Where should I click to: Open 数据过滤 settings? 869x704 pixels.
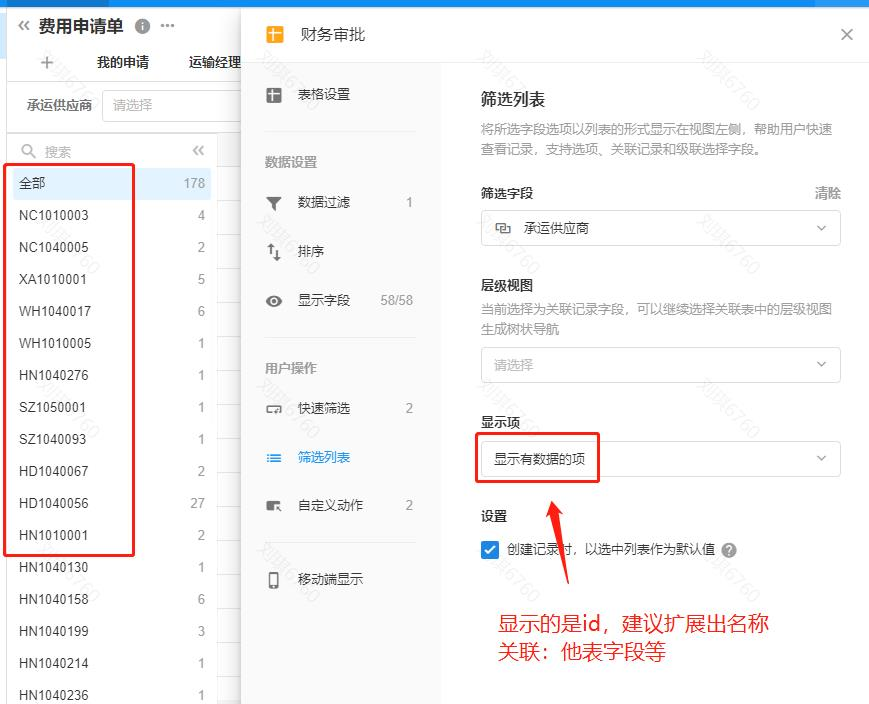(x=323, y=203)
